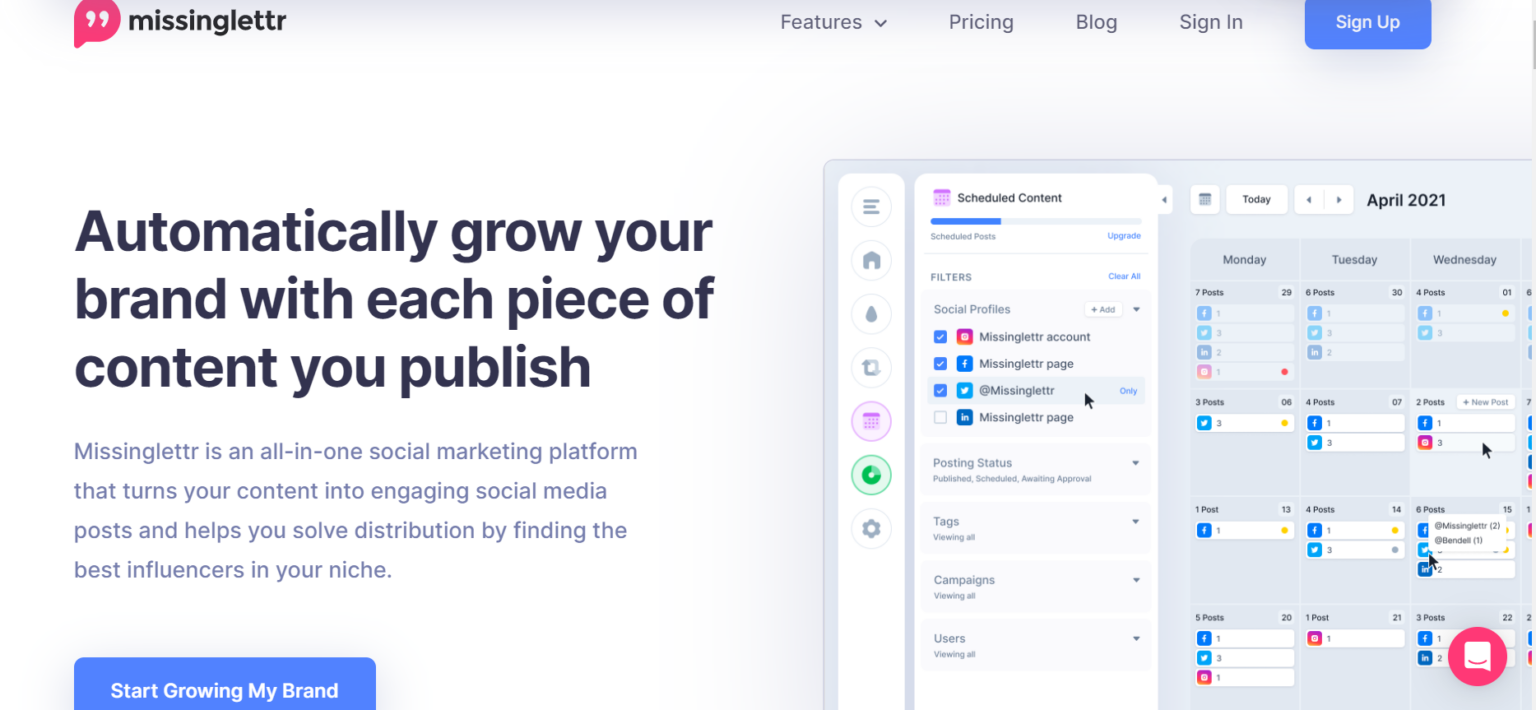Open the pink chat bubble widget

(x=1477, y=656)
